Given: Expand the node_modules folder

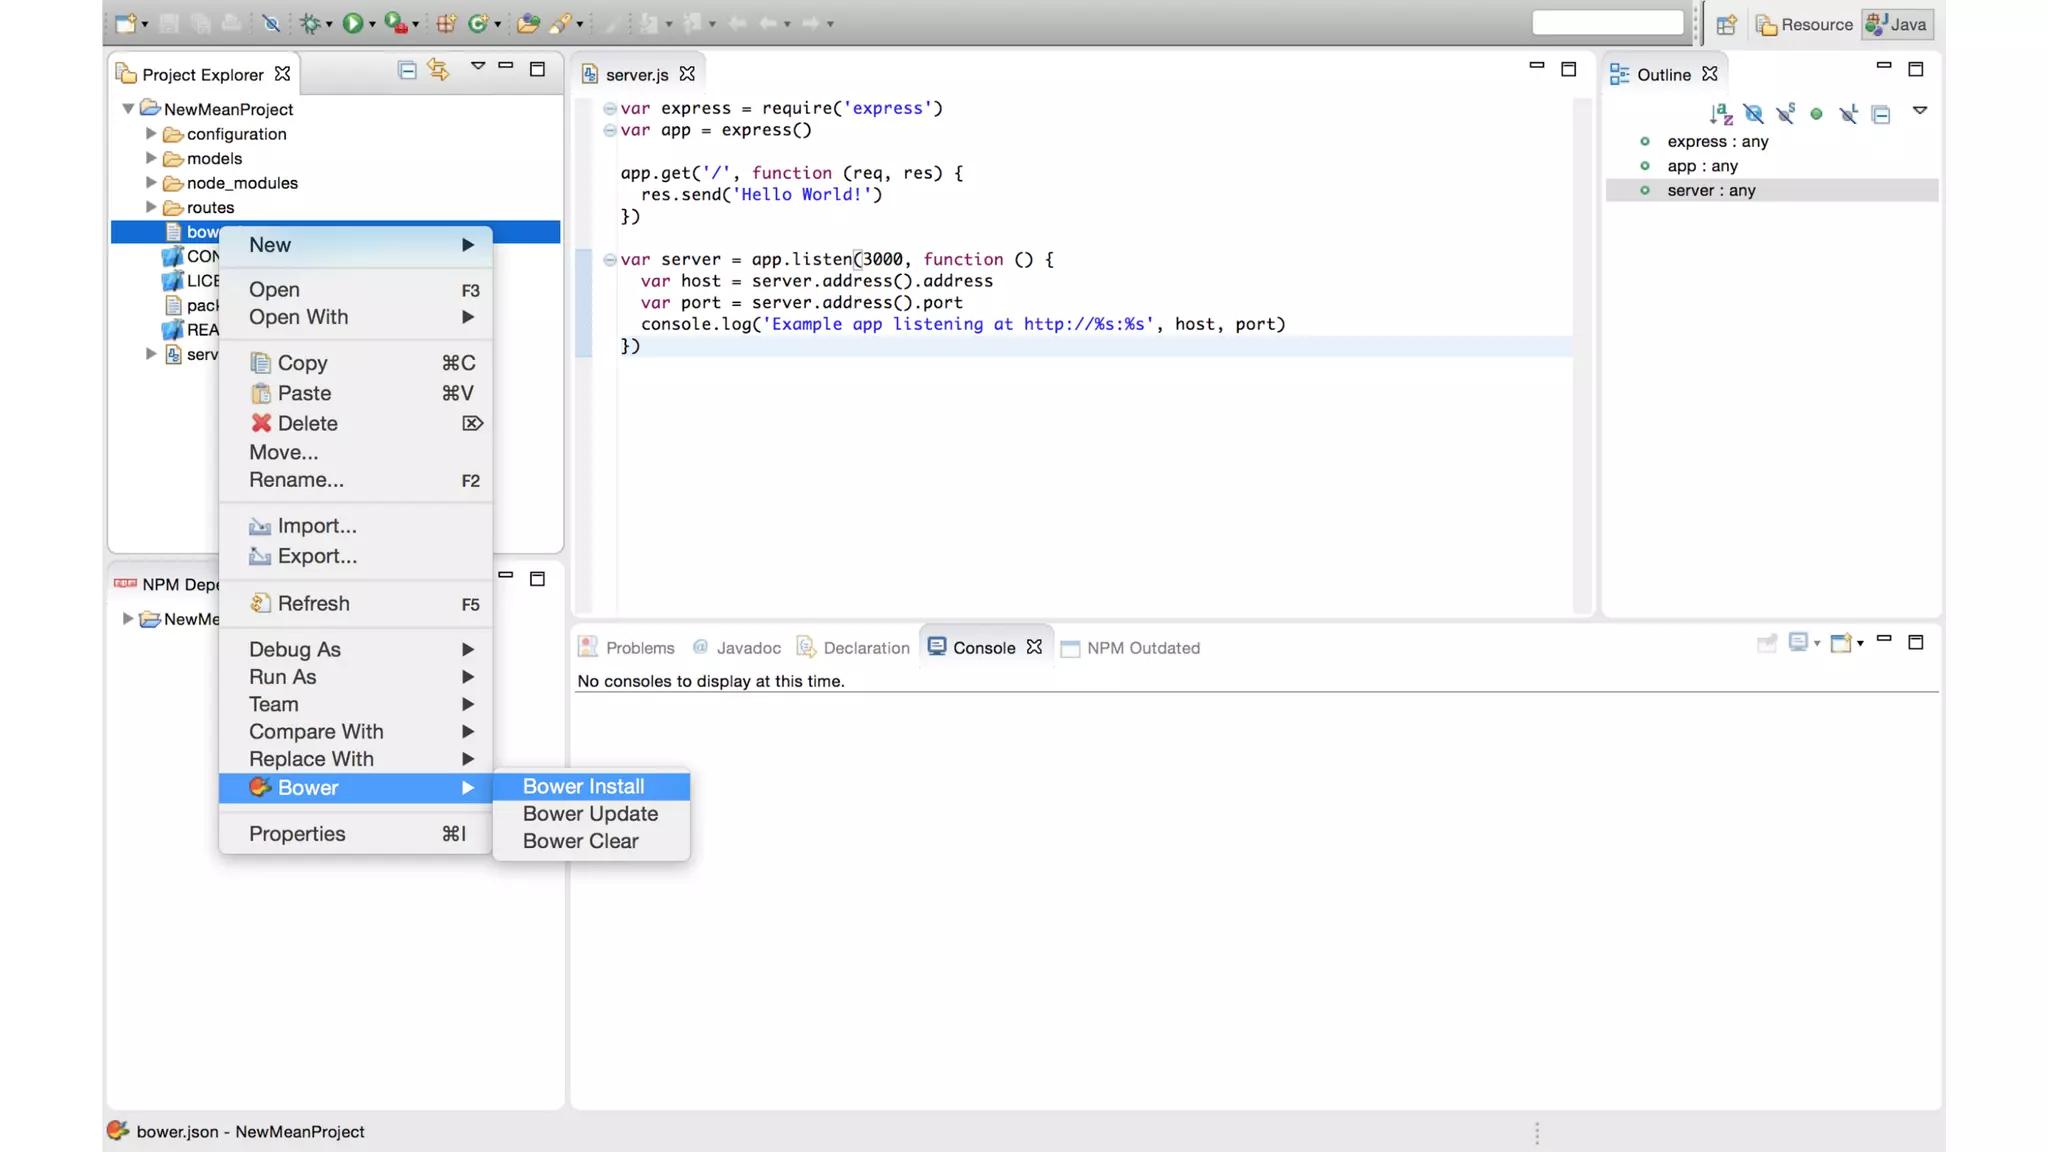Looking at the screenshot, I should tap(151, 183).
